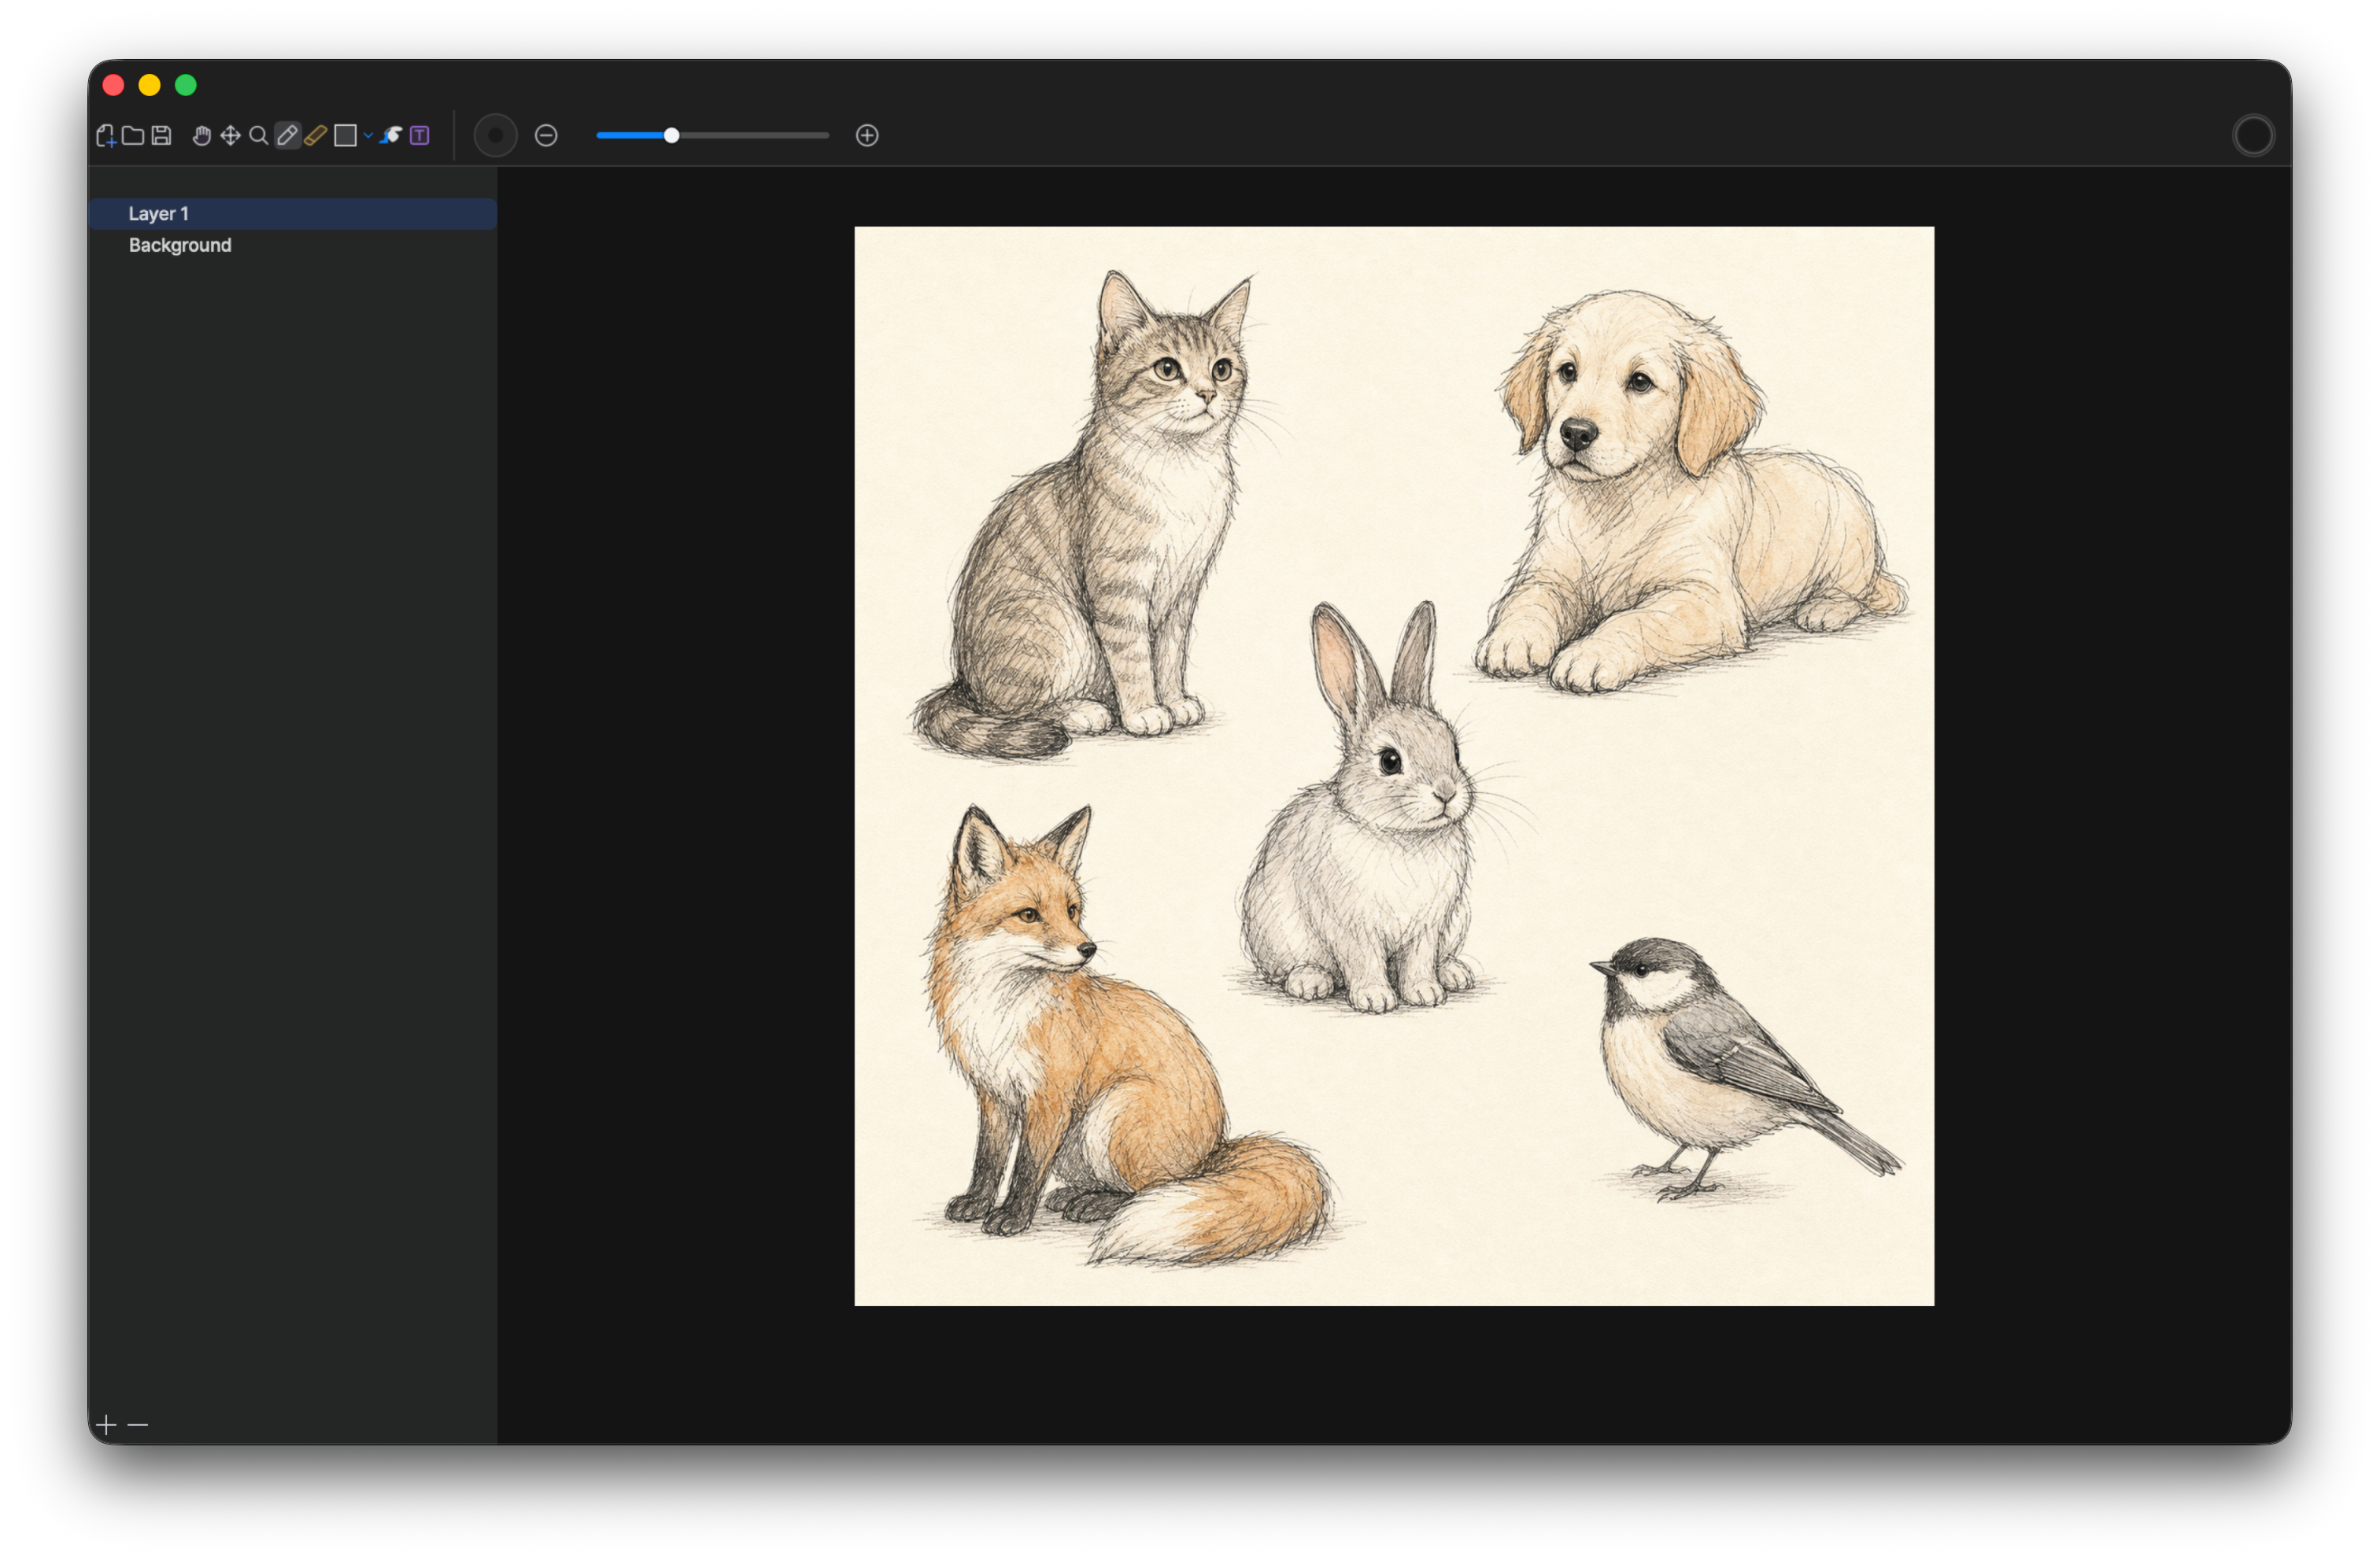Select the rectangle Shape tool
2380x1561 pixels.
(345, 135)
